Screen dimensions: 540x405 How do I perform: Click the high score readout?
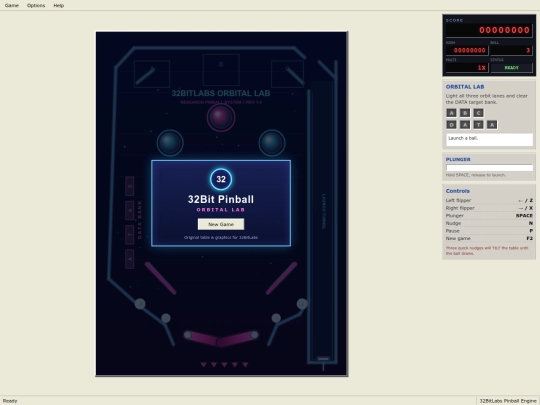point(467,50)
